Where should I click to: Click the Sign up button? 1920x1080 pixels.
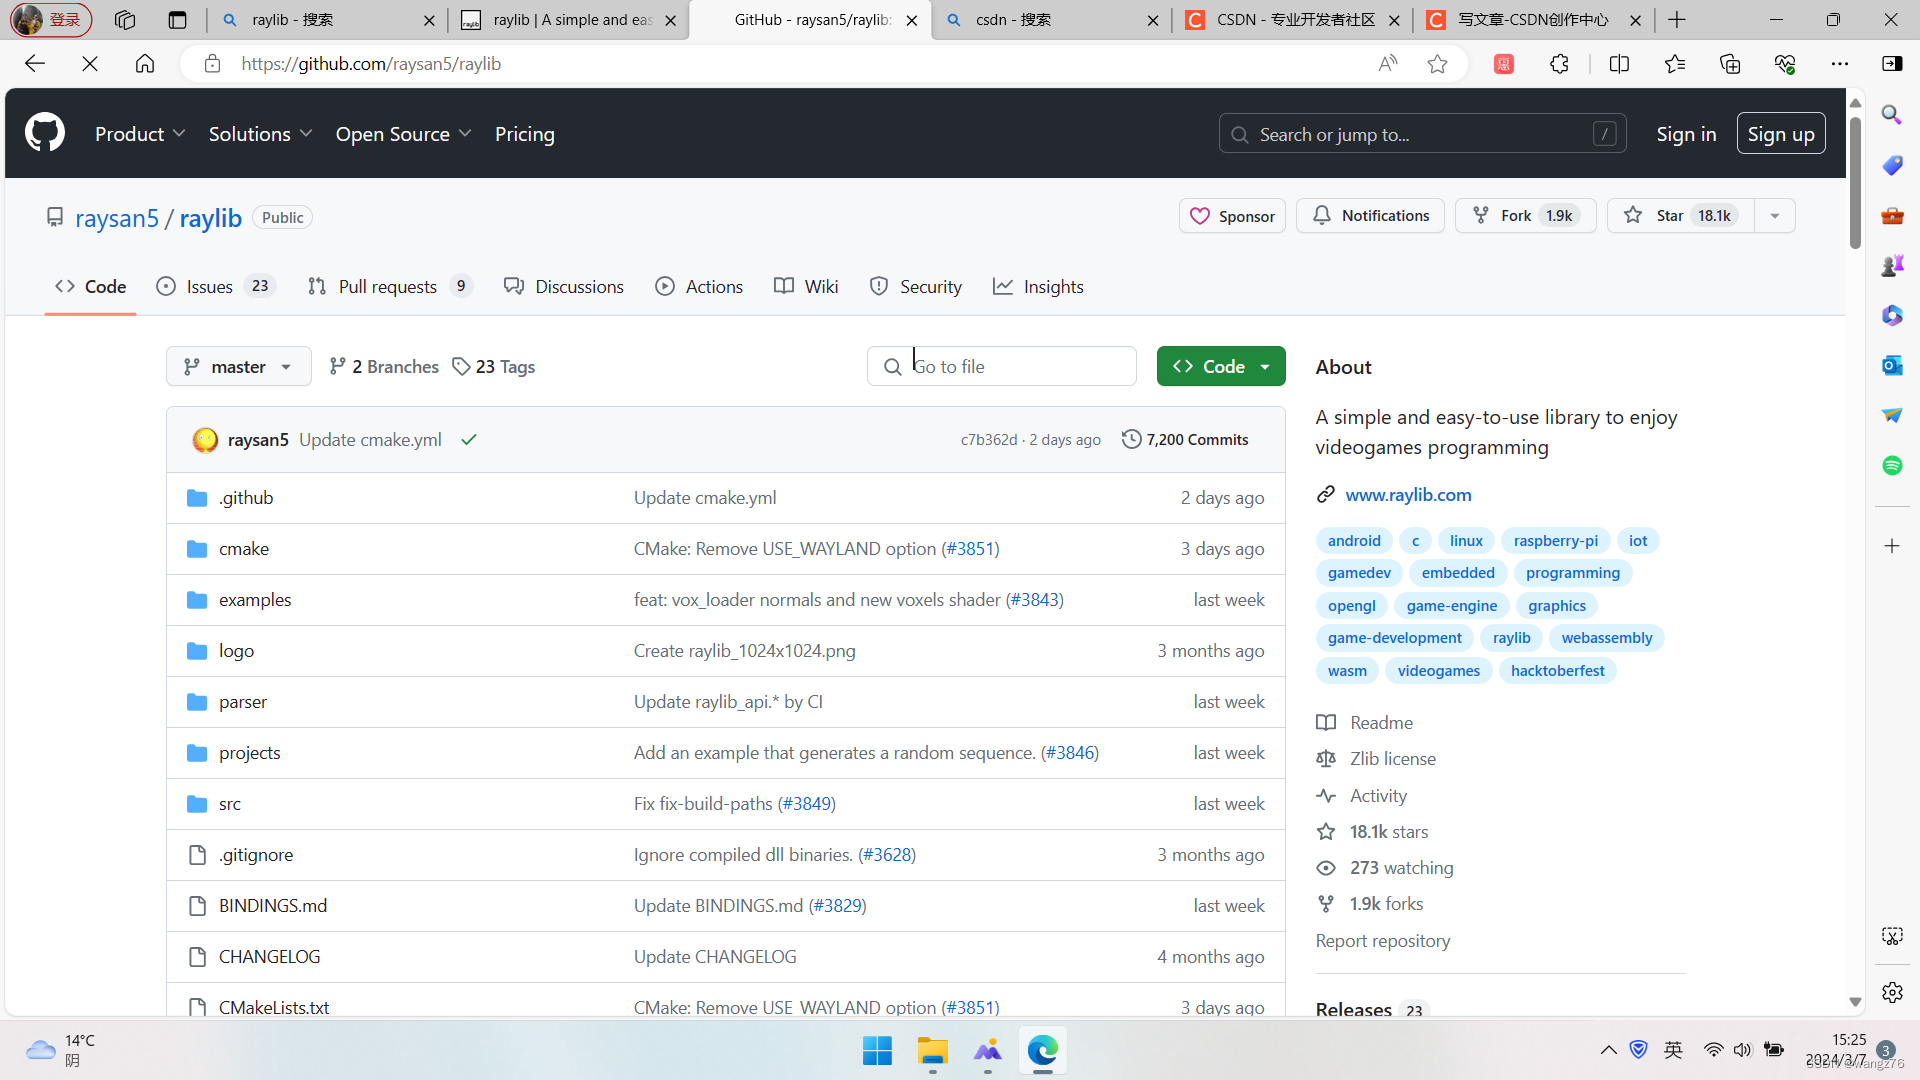pyautogui.click(x=1780, y=134)
